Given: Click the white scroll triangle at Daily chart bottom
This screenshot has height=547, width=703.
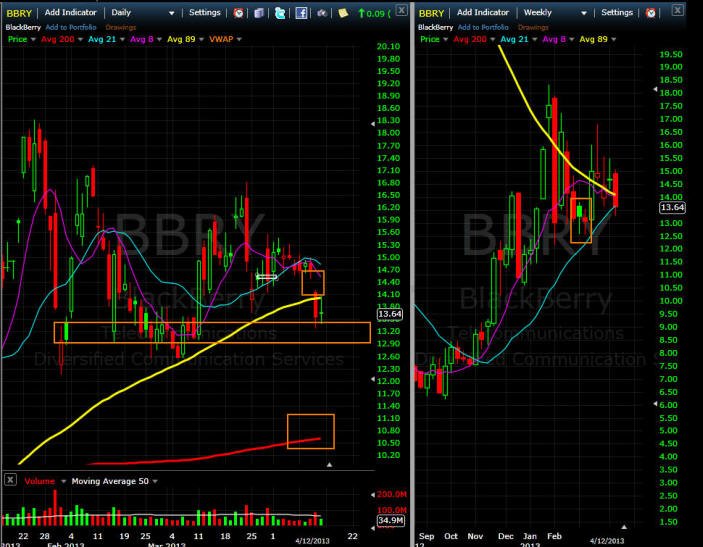Looking at the screenshot, I should click(329, 465).
